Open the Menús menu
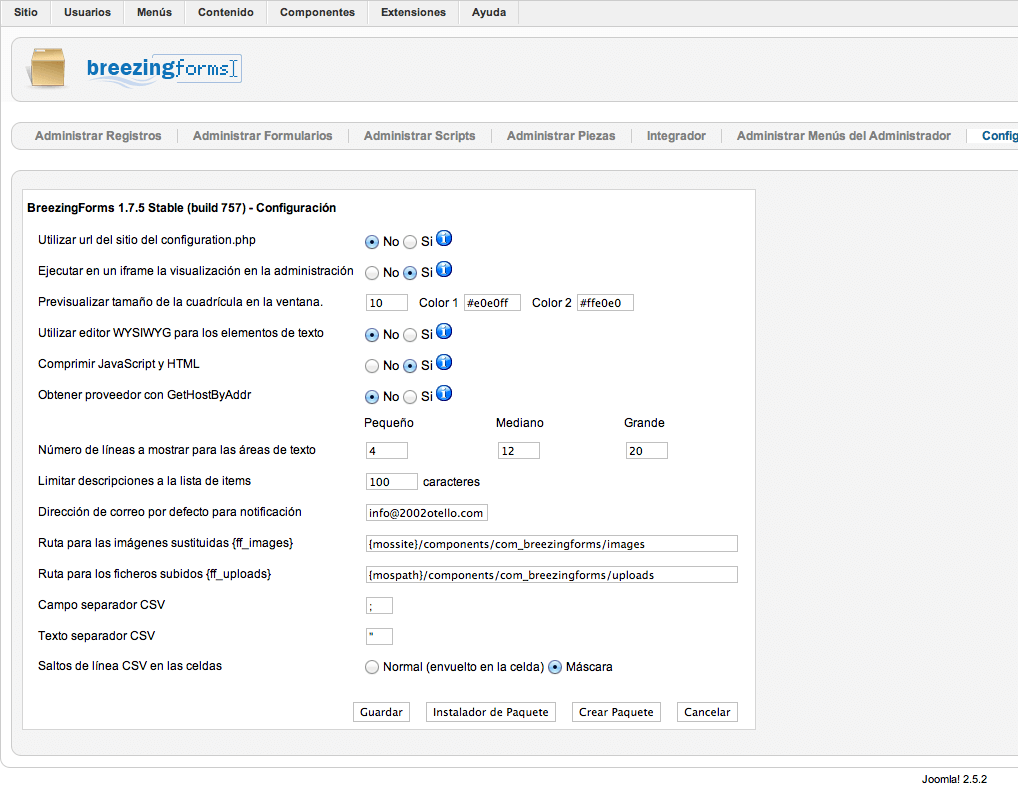Screen dimensions: 1018x796 tap(155, 12)
